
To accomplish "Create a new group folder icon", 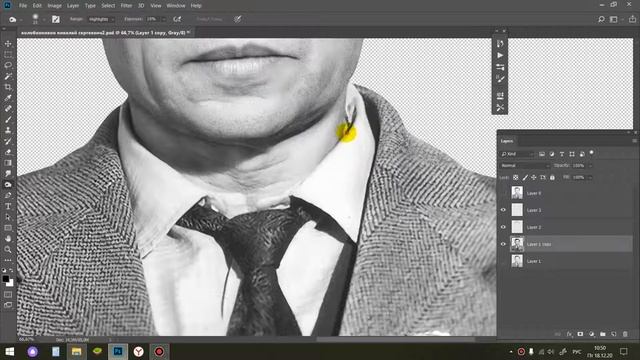I will 603,334.
